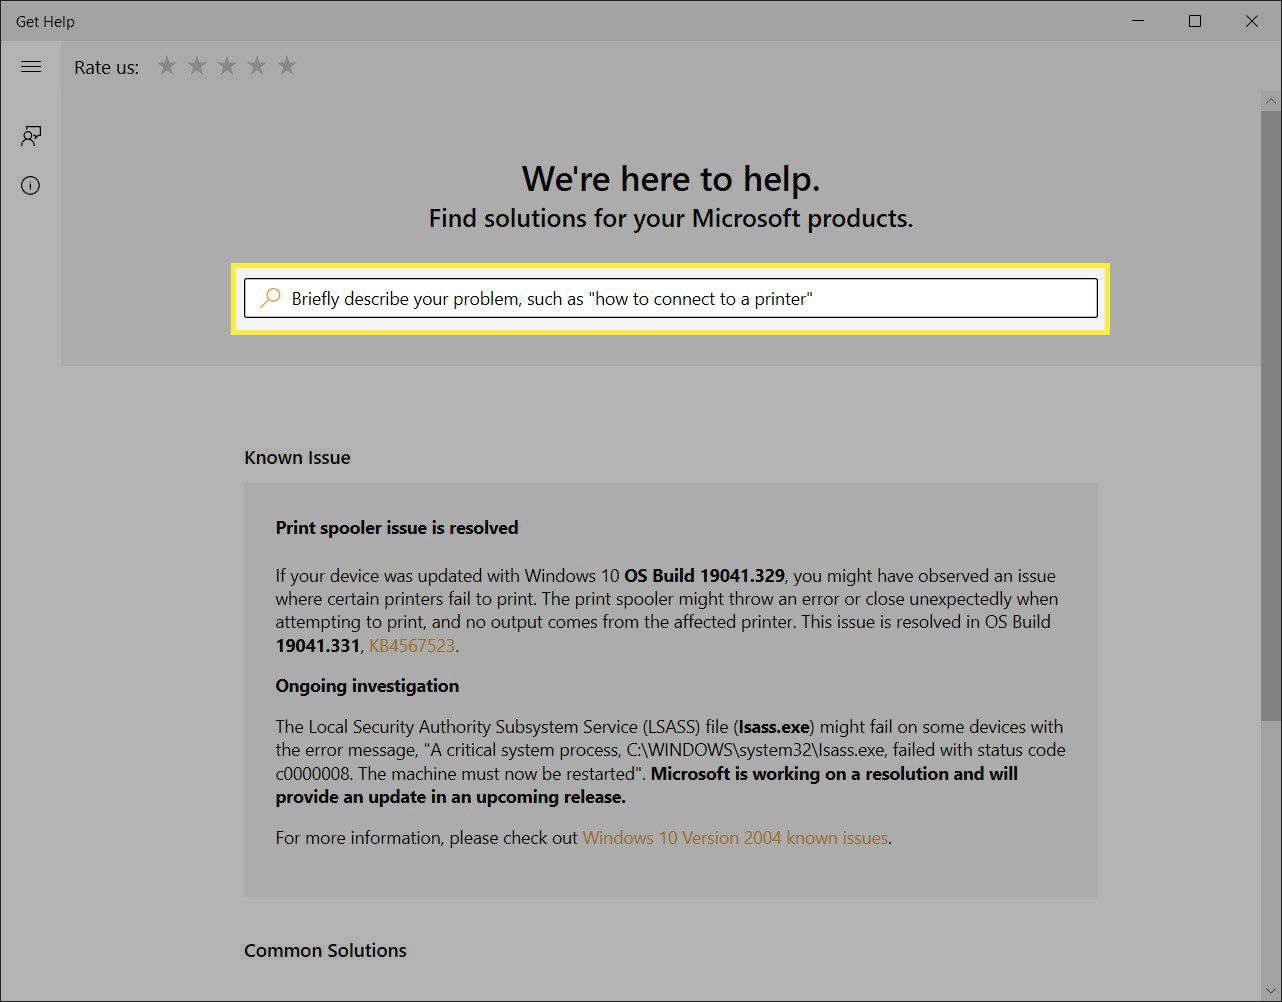Close the Get Help window
1282x1002 pixels.
coord(1251,21)
